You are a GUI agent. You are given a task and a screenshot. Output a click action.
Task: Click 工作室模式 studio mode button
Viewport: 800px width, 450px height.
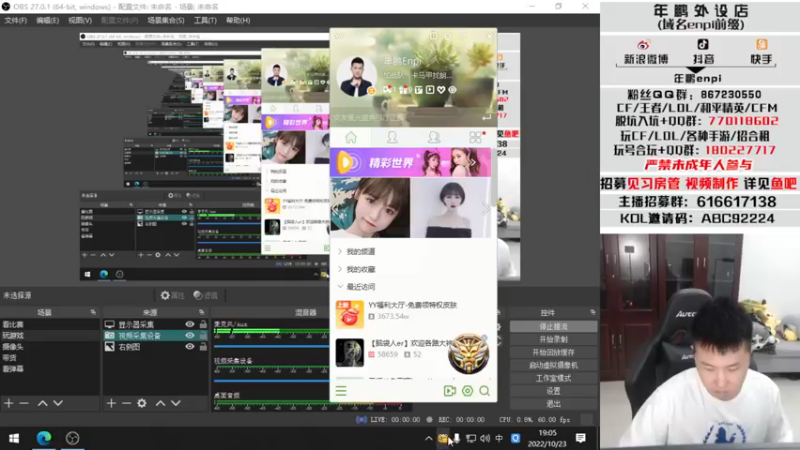553,378
